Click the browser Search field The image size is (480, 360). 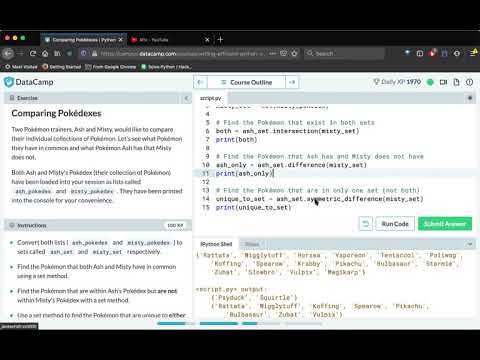(344, 53)
